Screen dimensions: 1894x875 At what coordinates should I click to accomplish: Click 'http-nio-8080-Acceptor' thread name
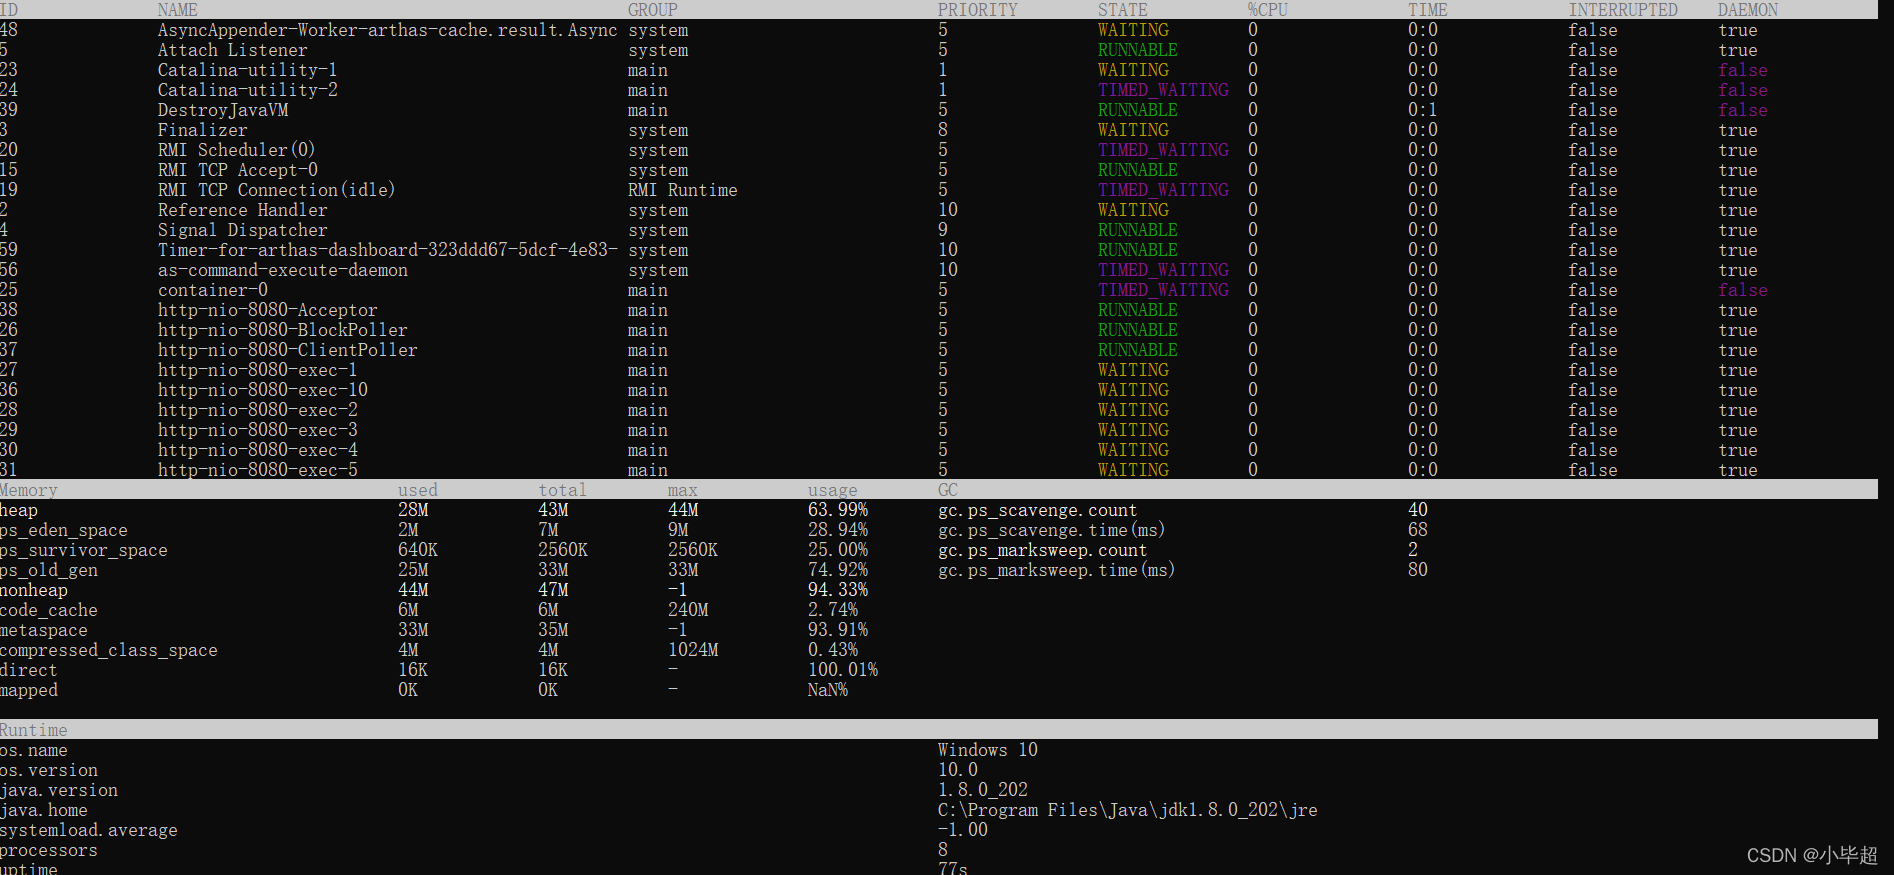tap(268, 310)
